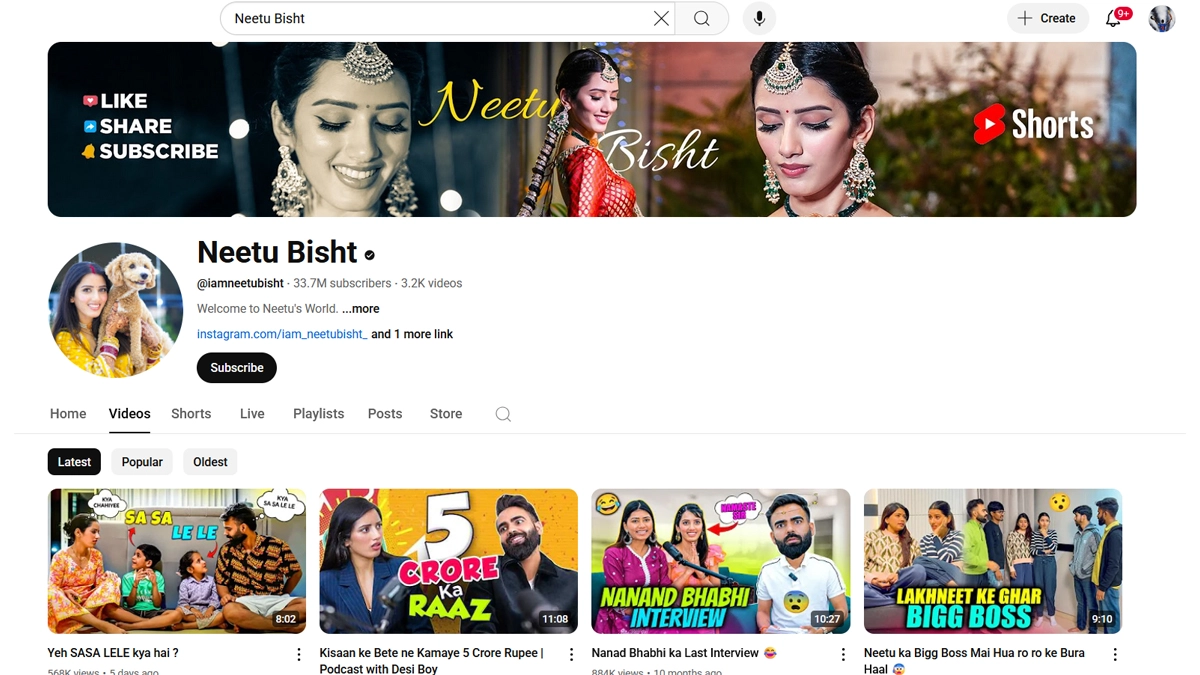Open options for Yeh SASA LELE video

point(299,654)
